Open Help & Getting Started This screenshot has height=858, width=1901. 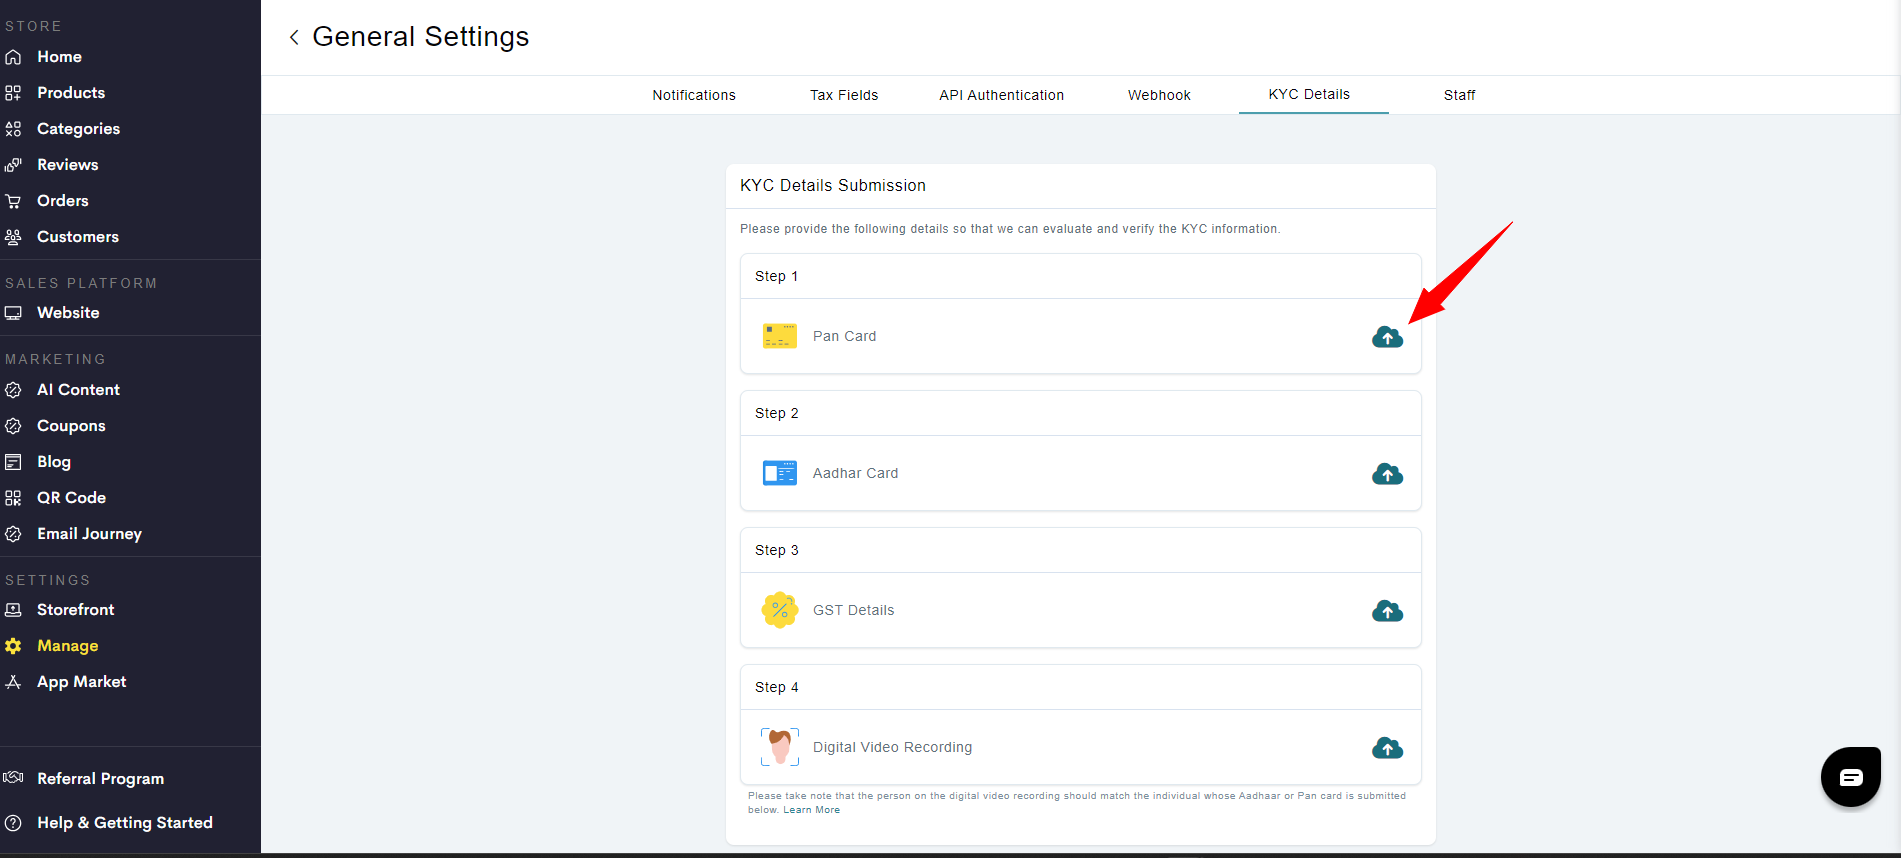click(124, 823)
